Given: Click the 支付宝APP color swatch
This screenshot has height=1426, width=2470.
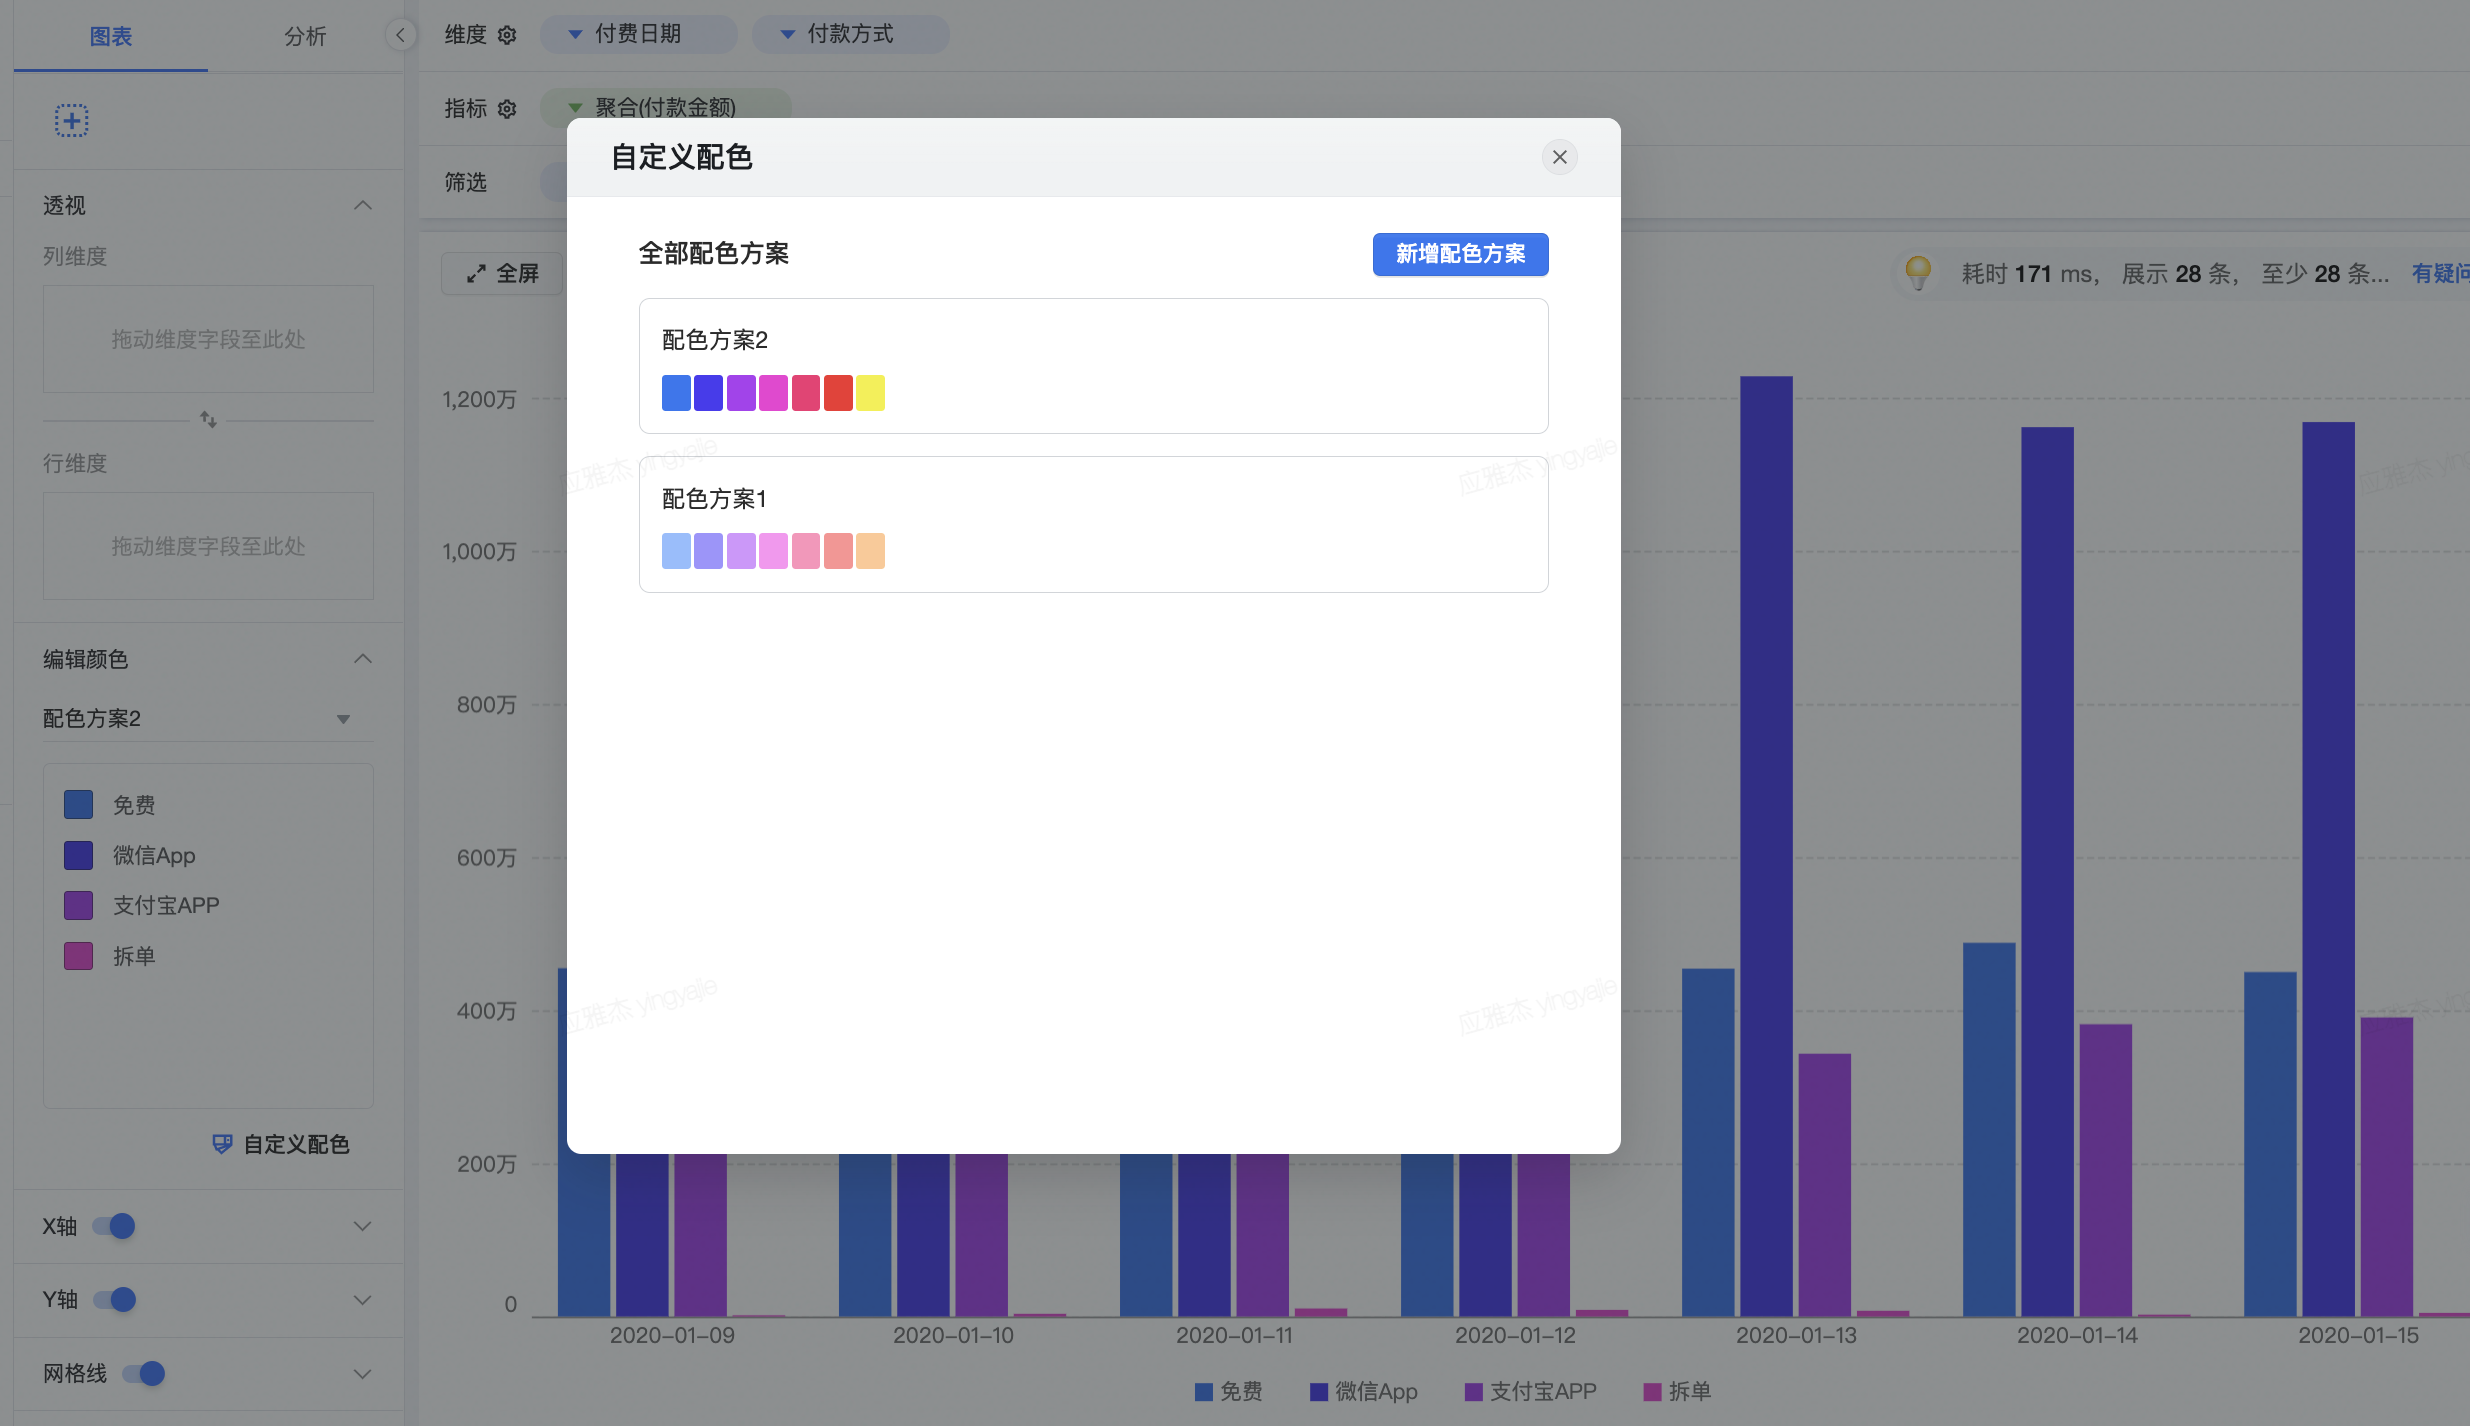Looking at the screenshot, I should tap(78, 906).
